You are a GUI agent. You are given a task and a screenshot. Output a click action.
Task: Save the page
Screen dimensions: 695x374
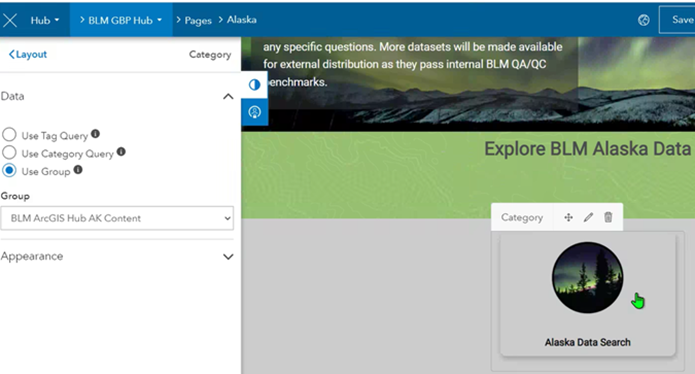(x=677, y=19)
